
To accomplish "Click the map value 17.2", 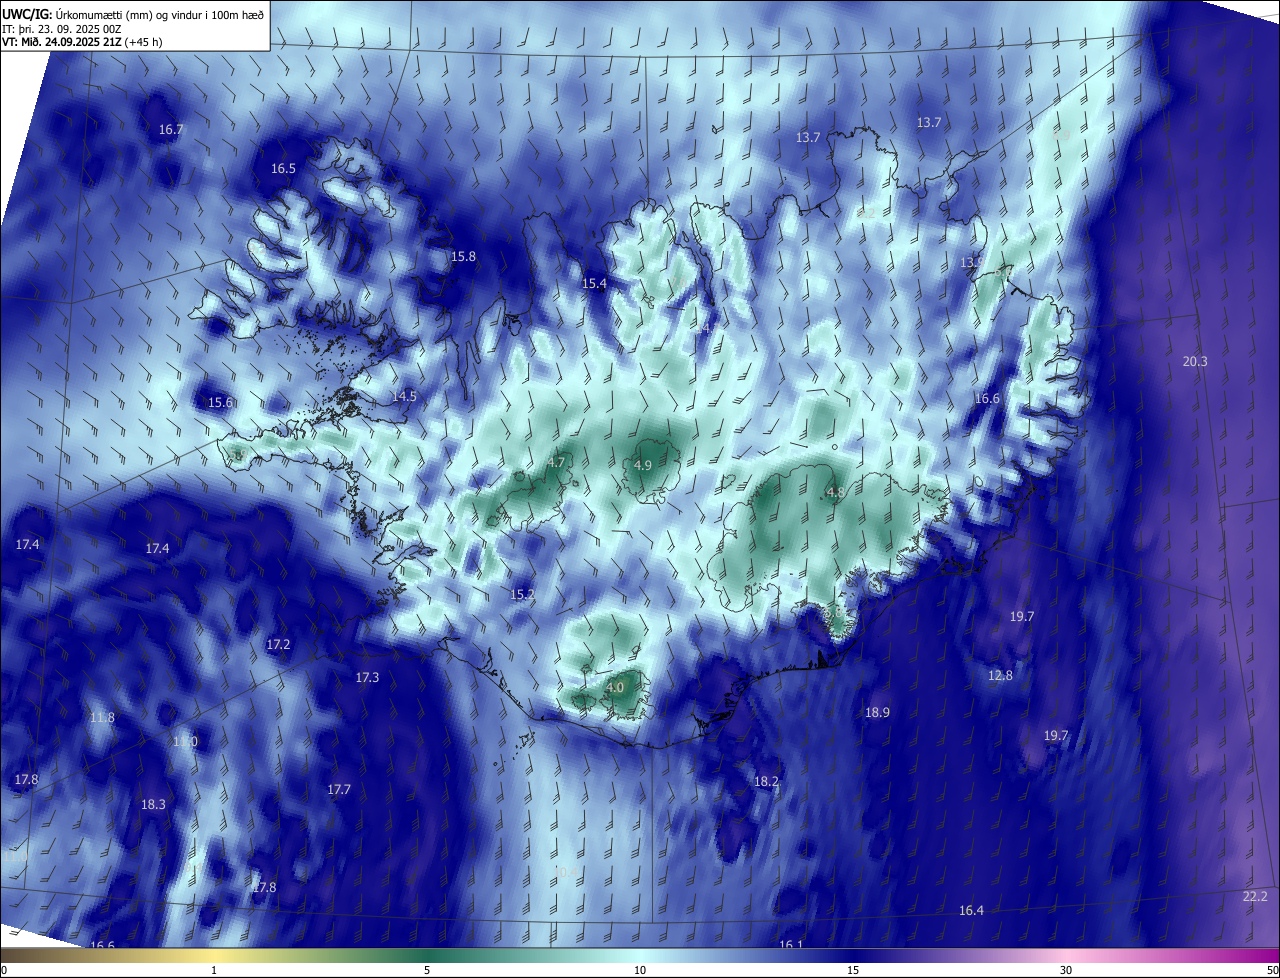I will tap(278, 645).
